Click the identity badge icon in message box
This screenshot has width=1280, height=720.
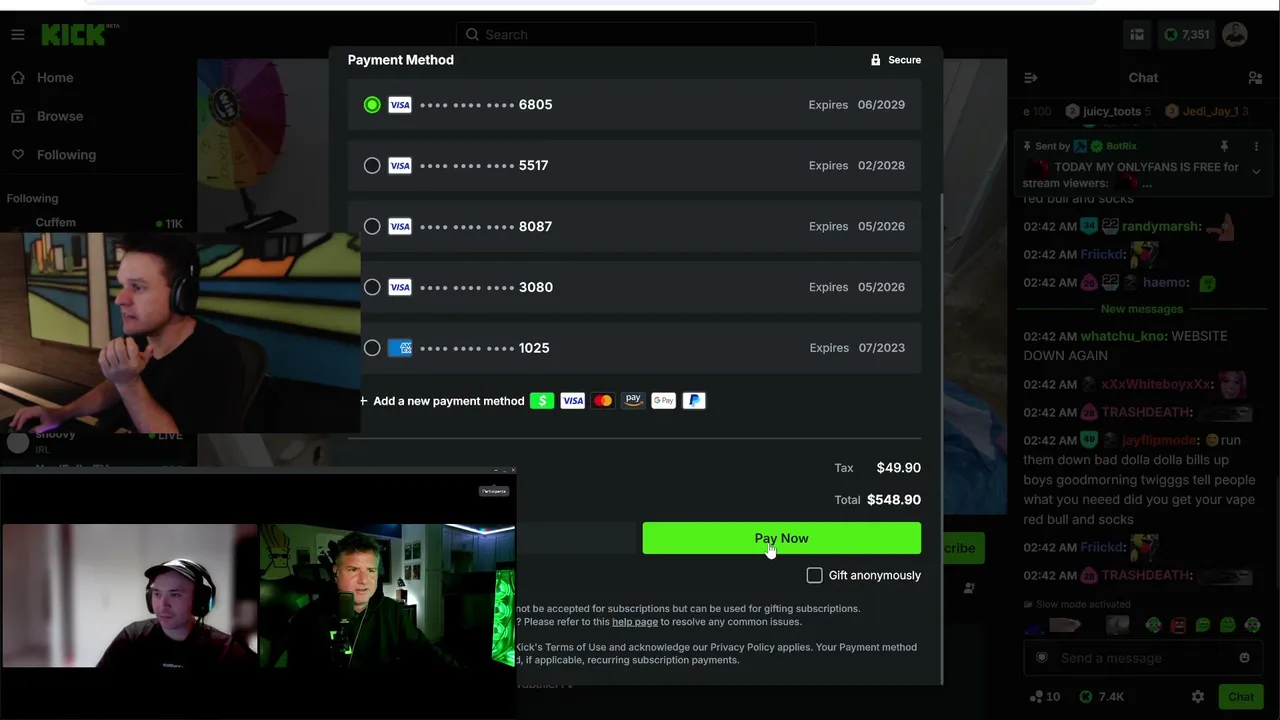tap(1043, 658)
